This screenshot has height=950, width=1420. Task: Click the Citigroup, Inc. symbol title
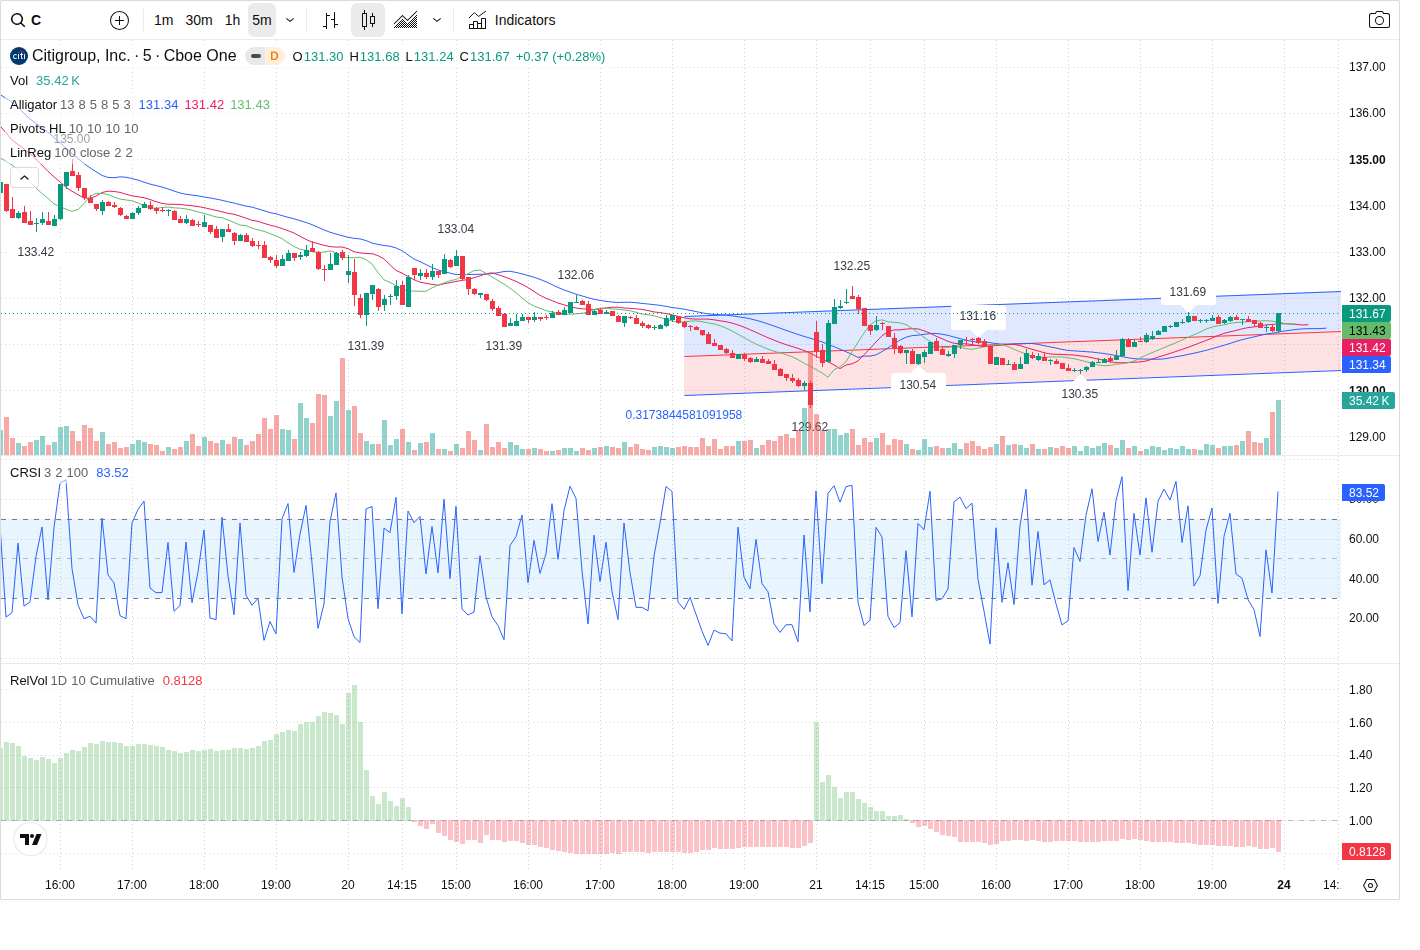click(x=134, y=56)
